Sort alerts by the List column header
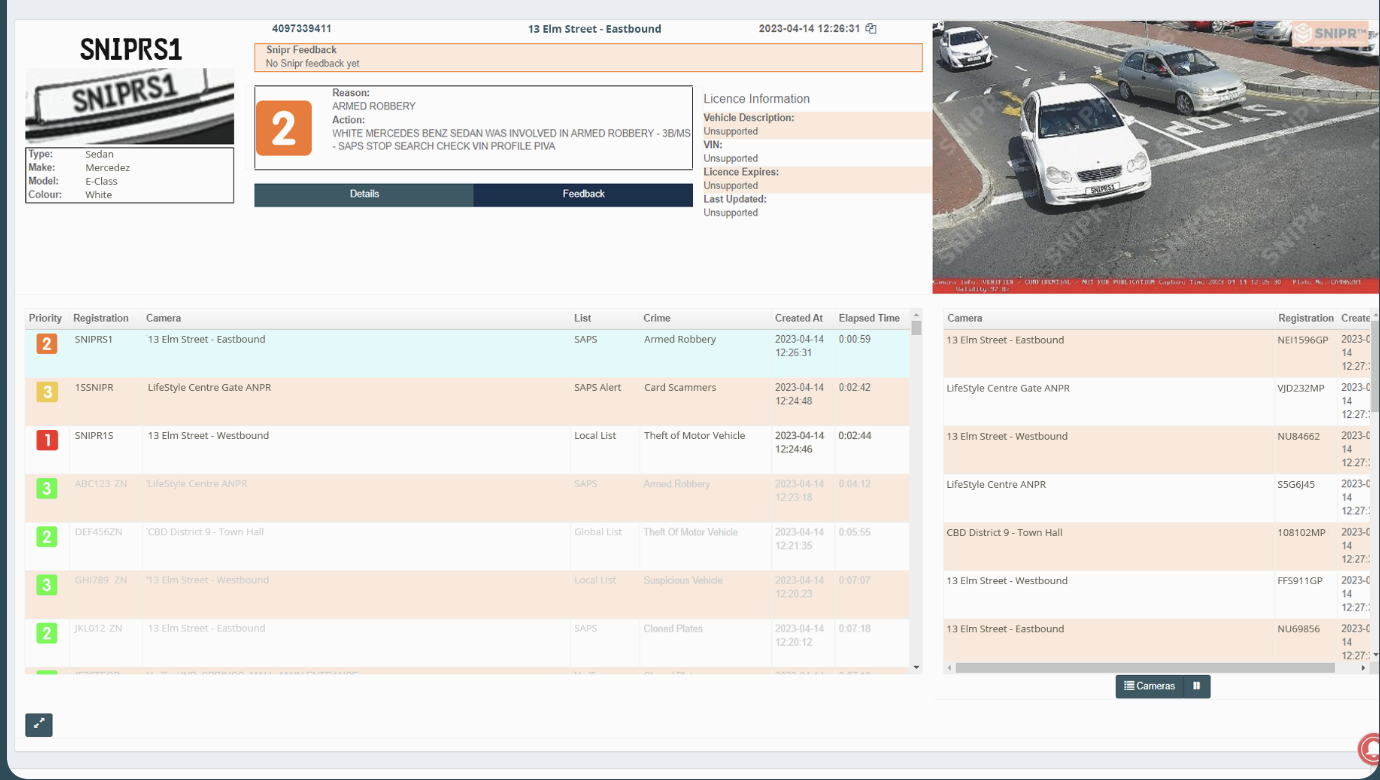 click(x=583, y=318)
